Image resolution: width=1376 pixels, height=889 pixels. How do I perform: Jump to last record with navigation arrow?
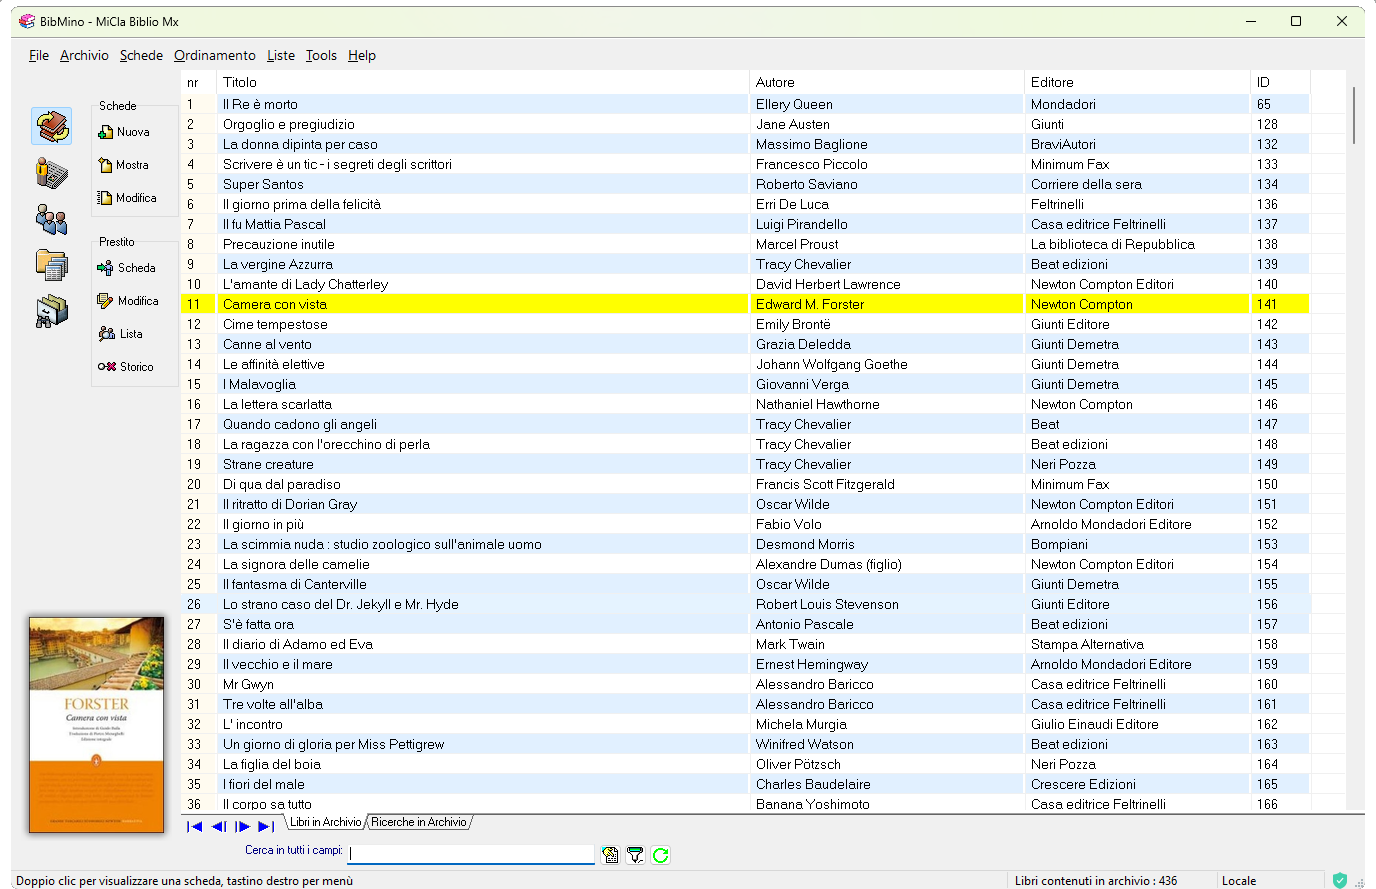point(265,826)
